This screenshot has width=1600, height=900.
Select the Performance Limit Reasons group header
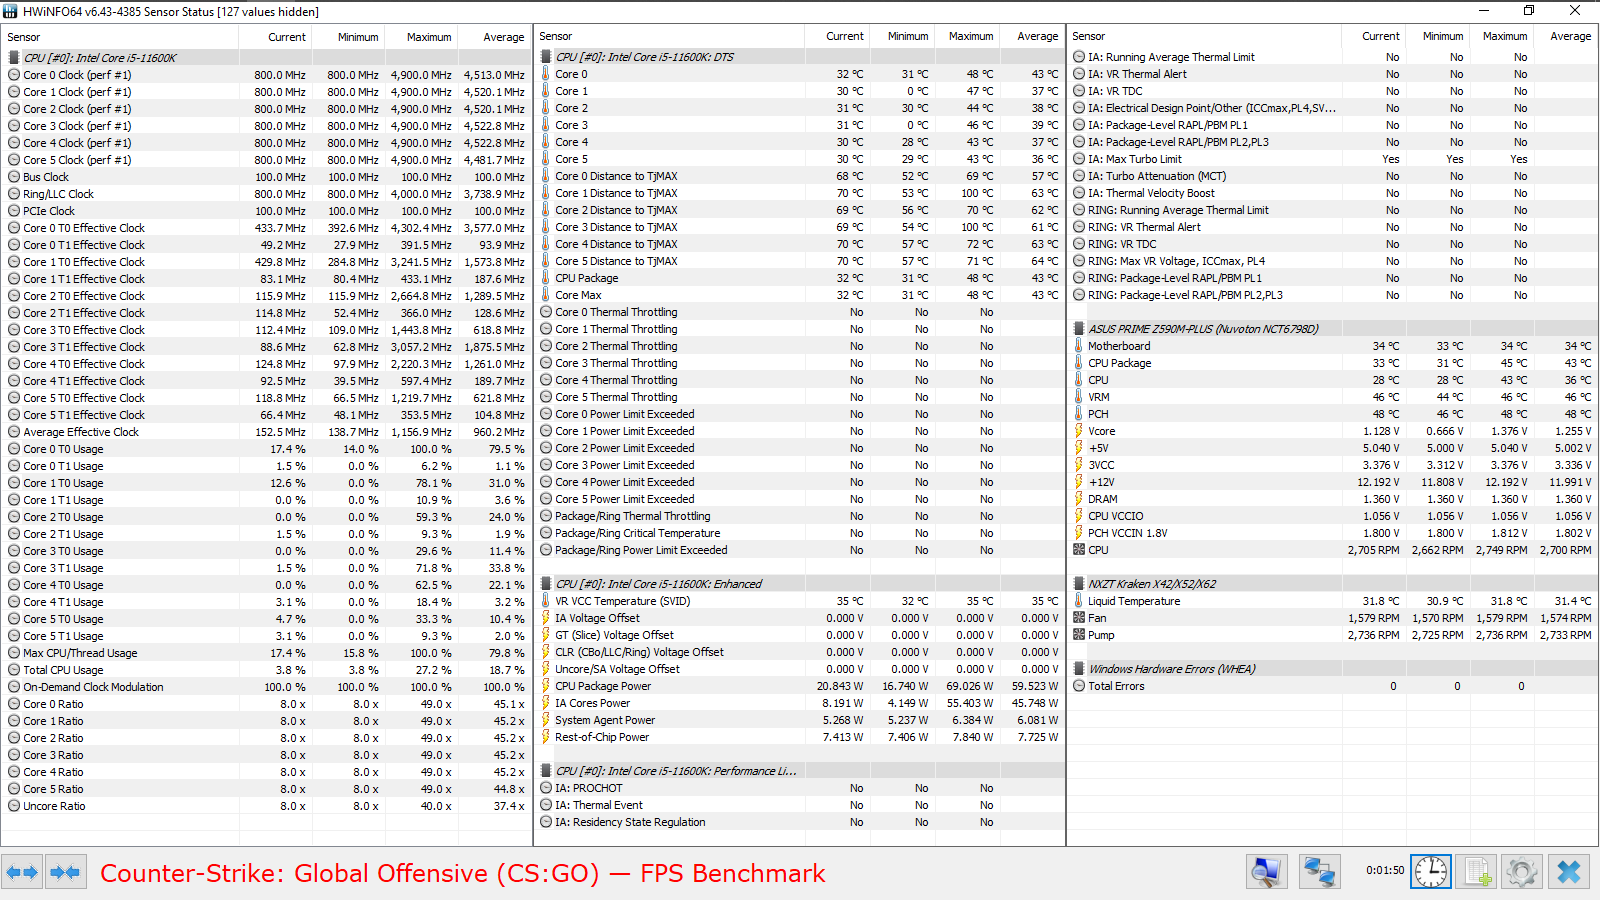point(799,771)
